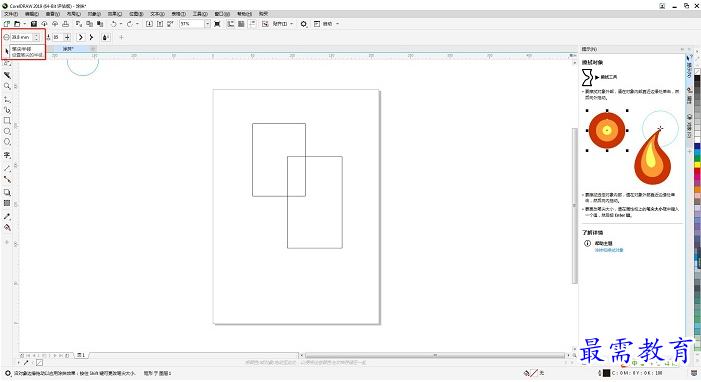Open the Object menu (对象)
Screen dimensions: 701x382
click(94, 14)
